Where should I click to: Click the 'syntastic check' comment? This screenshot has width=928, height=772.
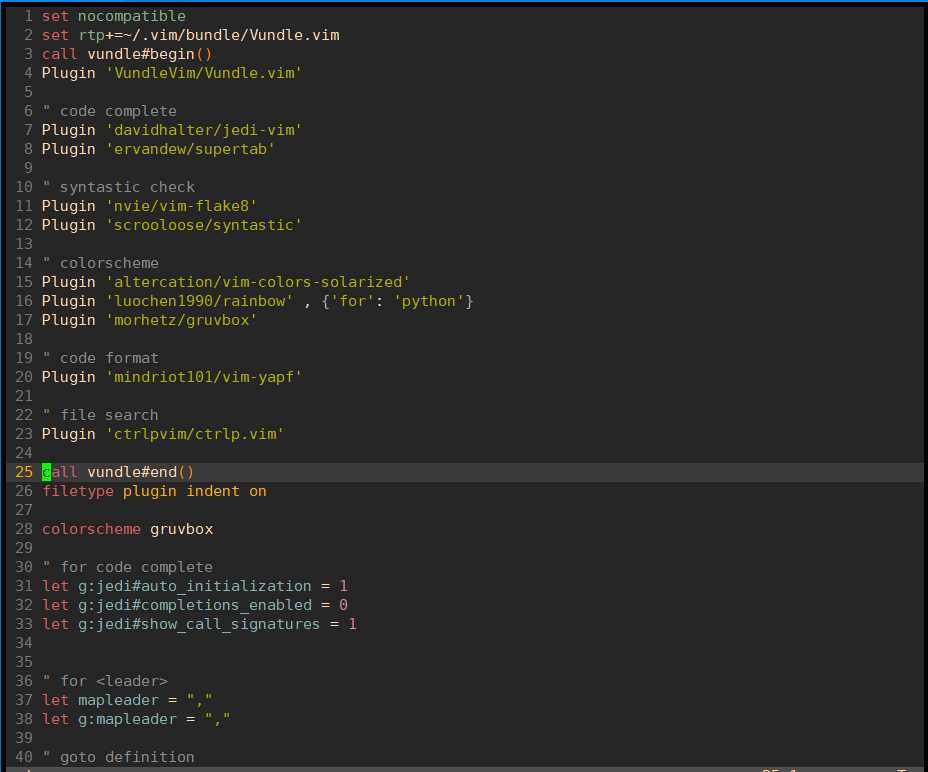[x=118, y=186]
